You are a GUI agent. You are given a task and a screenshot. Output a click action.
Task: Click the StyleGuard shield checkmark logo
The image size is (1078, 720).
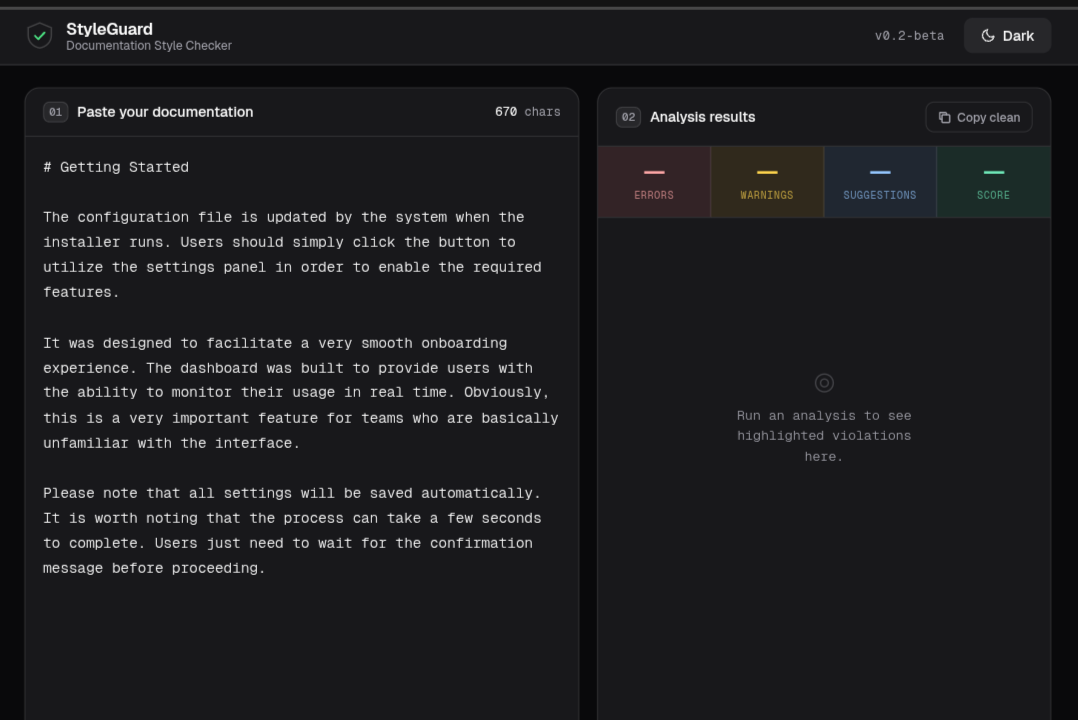click(40, 36)
